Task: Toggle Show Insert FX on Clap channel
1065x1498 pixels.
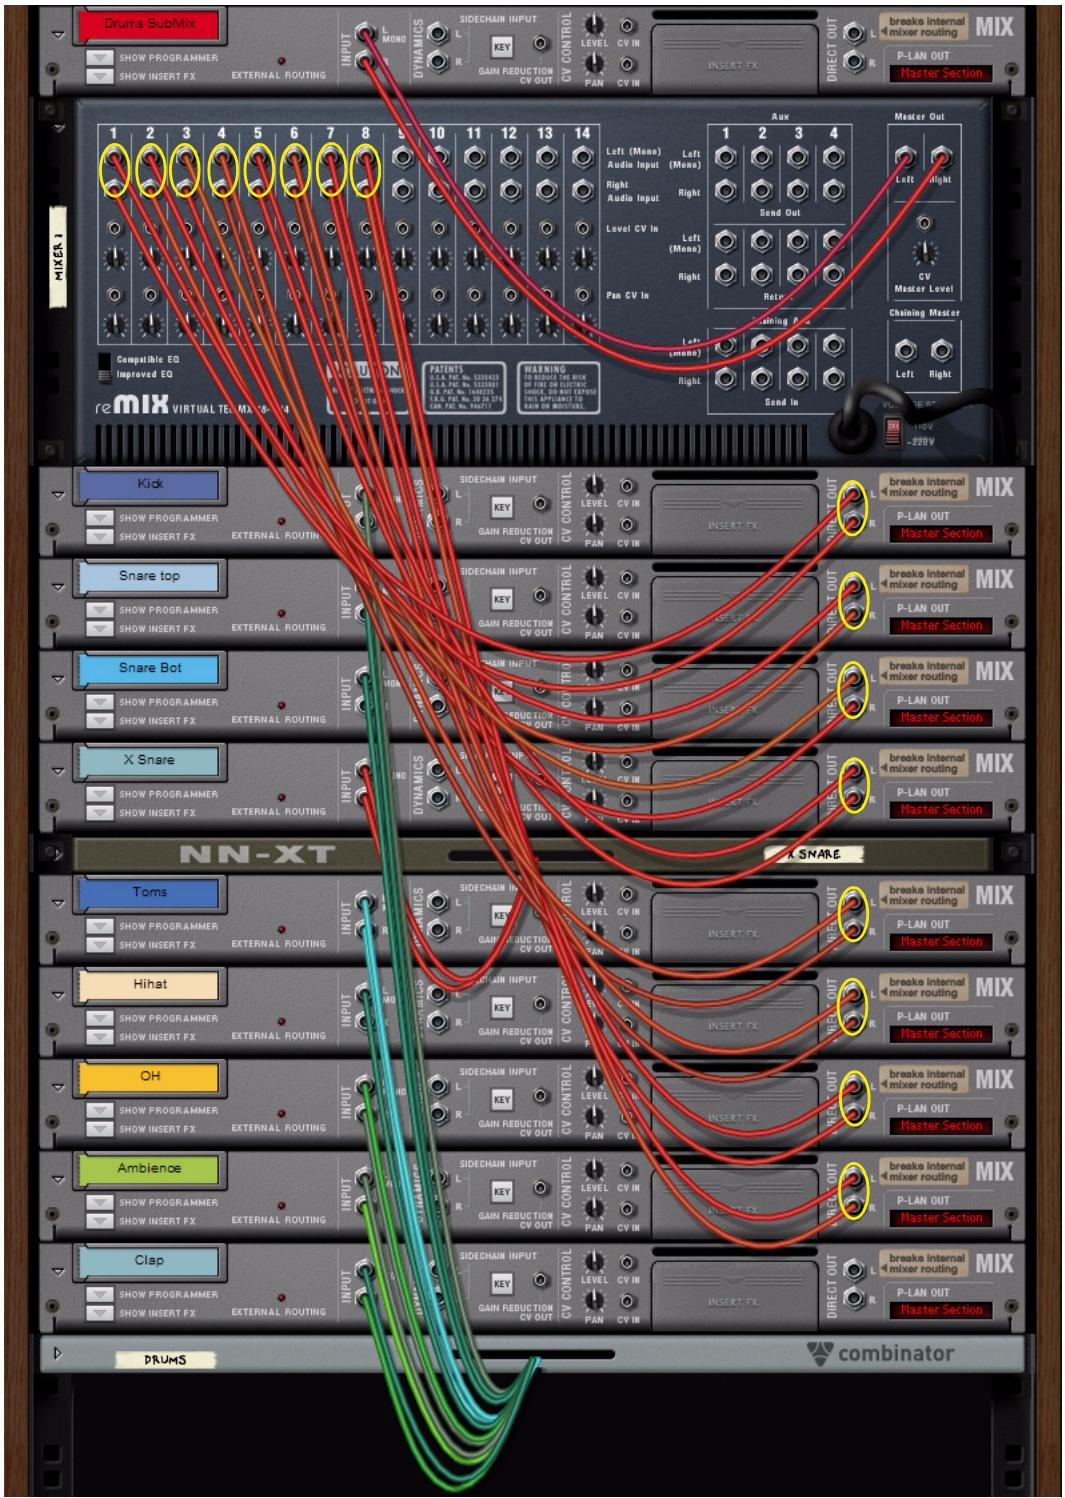Action: [x=99, y=1312]
